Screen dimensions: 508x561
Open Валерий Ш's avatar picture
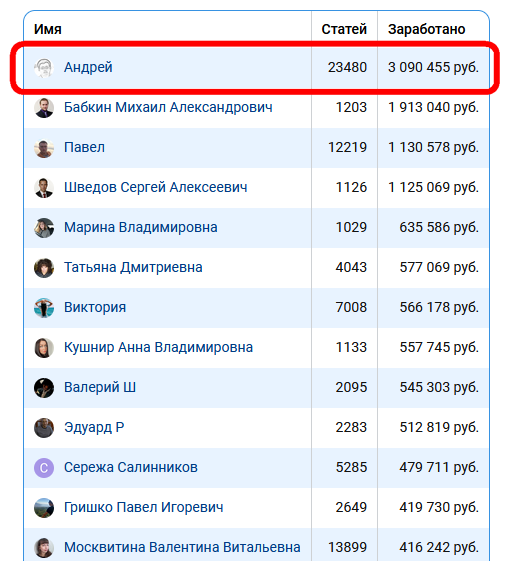tap(44, 388)
